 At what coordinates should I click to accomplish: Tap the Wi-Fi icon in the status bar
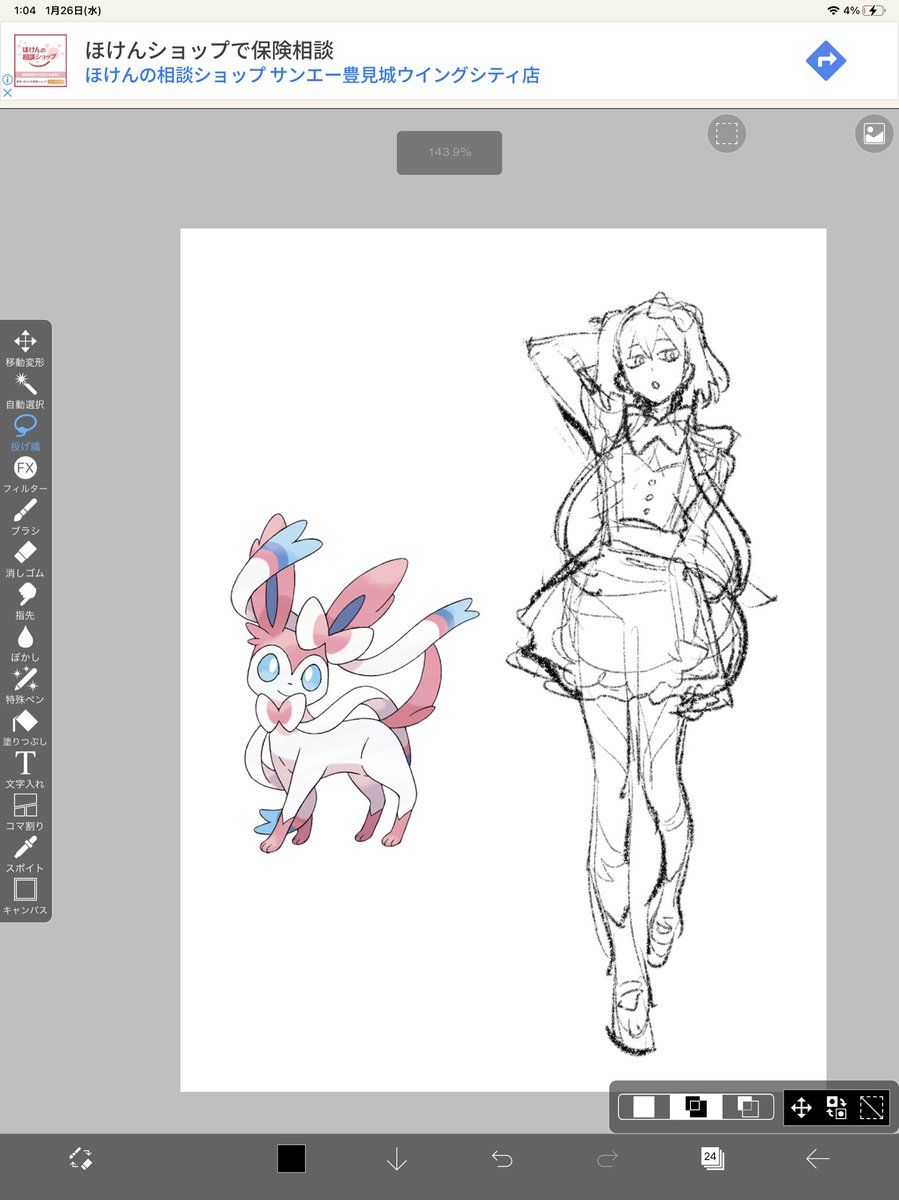coord(832,10)
